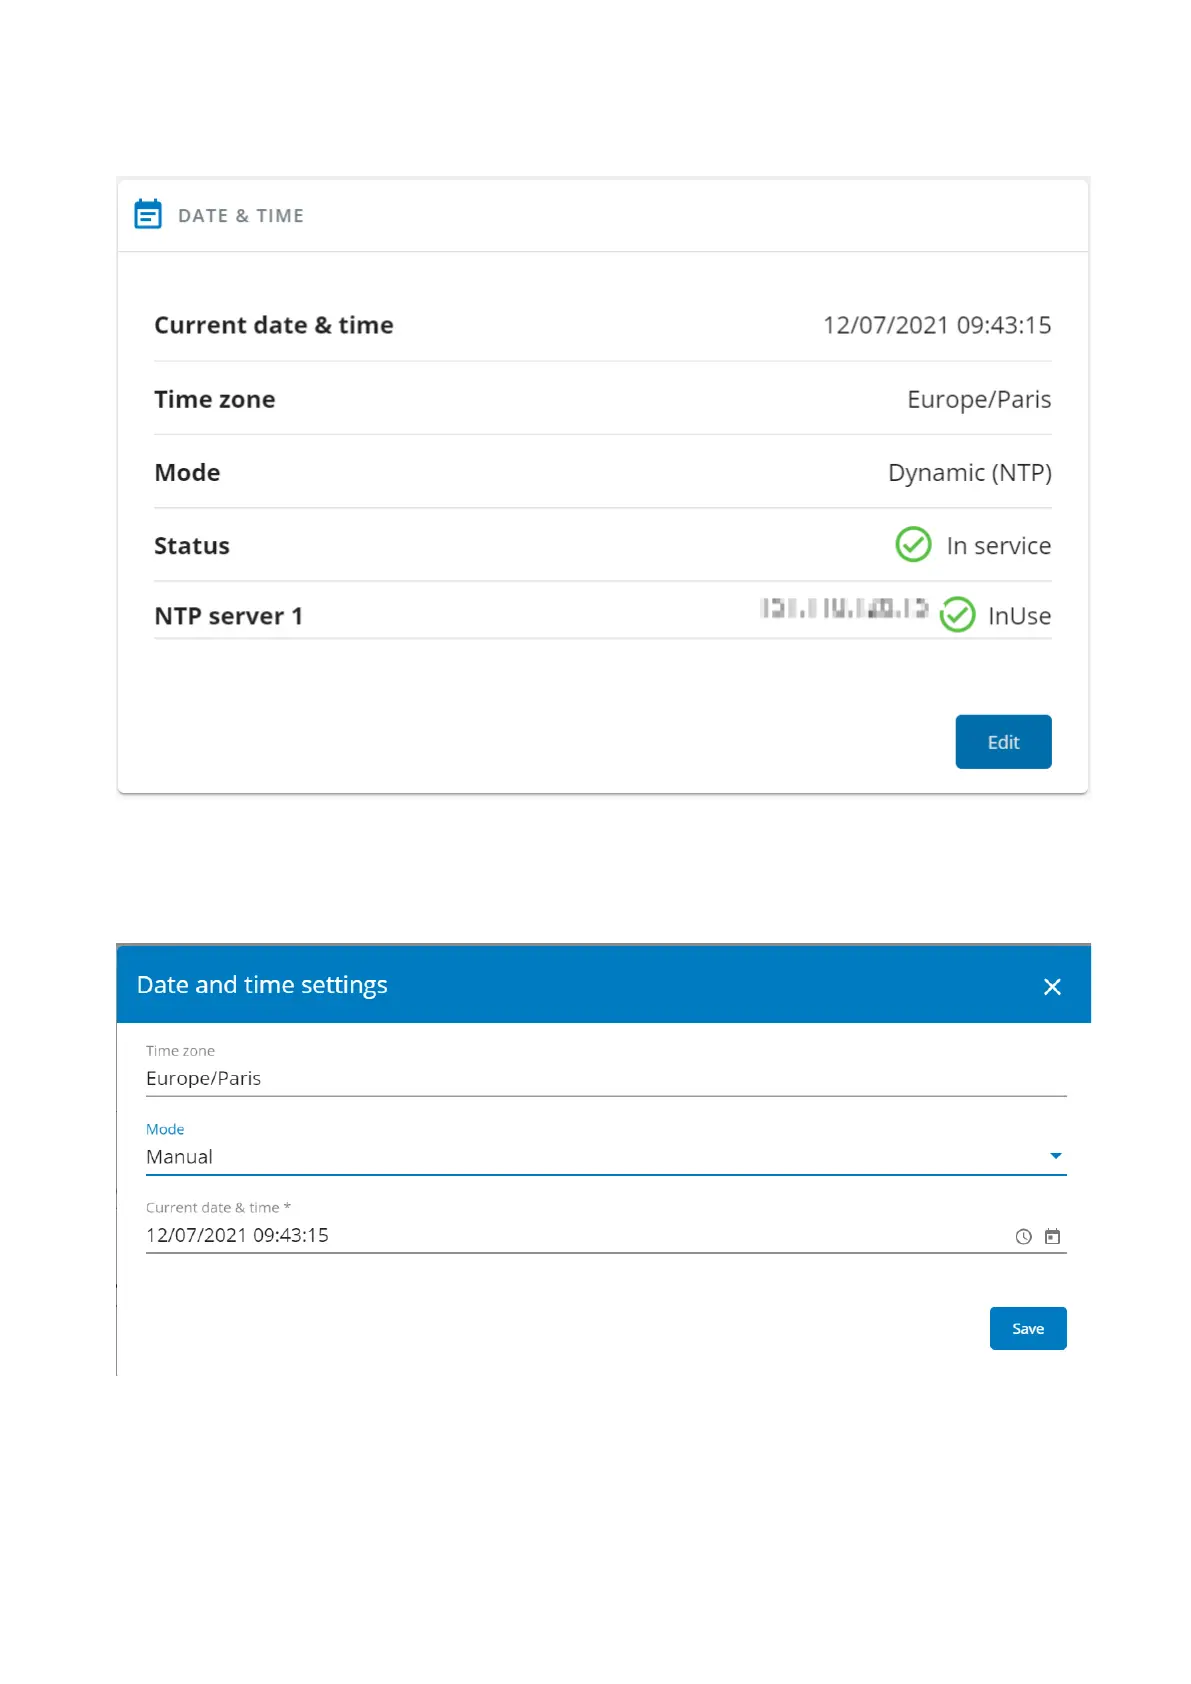
Task: Click the green In service status checkmark
Action: tap(913, 545)
